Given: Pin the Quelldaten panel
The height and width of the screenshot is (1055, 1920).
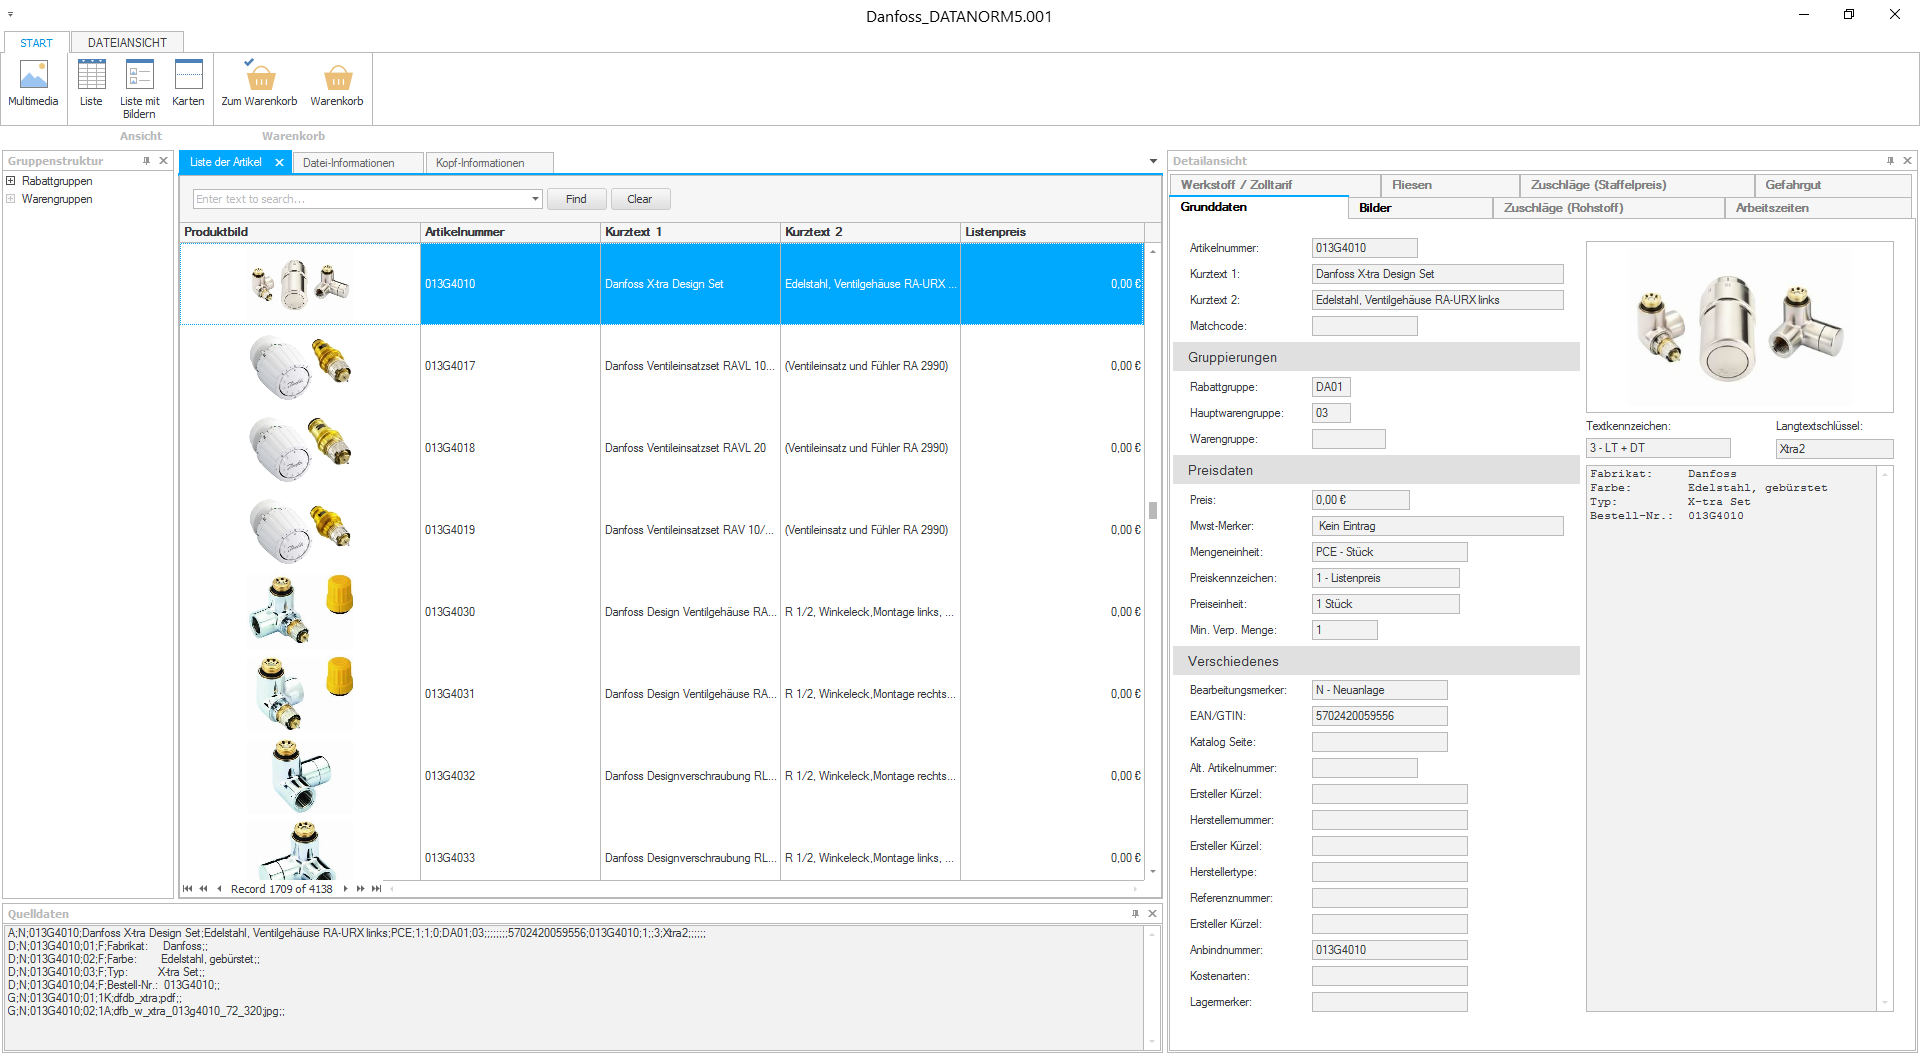Looking at the screenshot, I should 1135,914.
